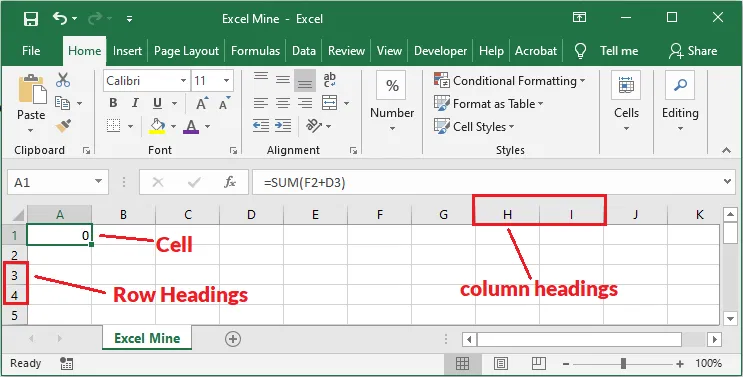Toggle Middle Align

283,80
